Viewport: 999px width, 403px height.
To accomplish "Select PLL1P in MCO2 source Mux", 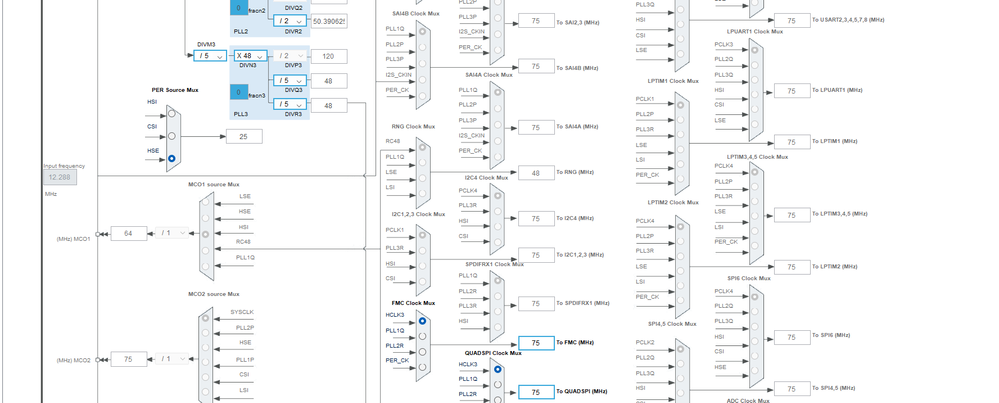I will [x=205, y=364].
